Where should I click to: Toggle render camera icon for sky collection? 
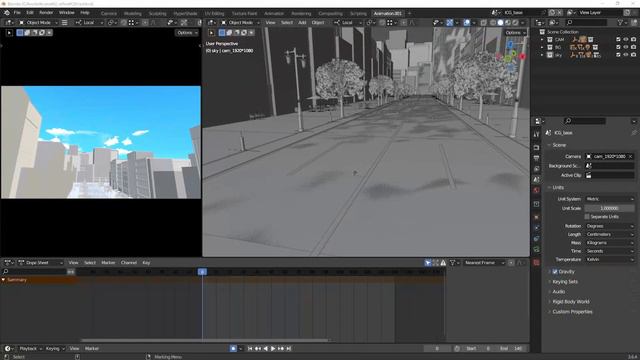click(x=633, y=55)
